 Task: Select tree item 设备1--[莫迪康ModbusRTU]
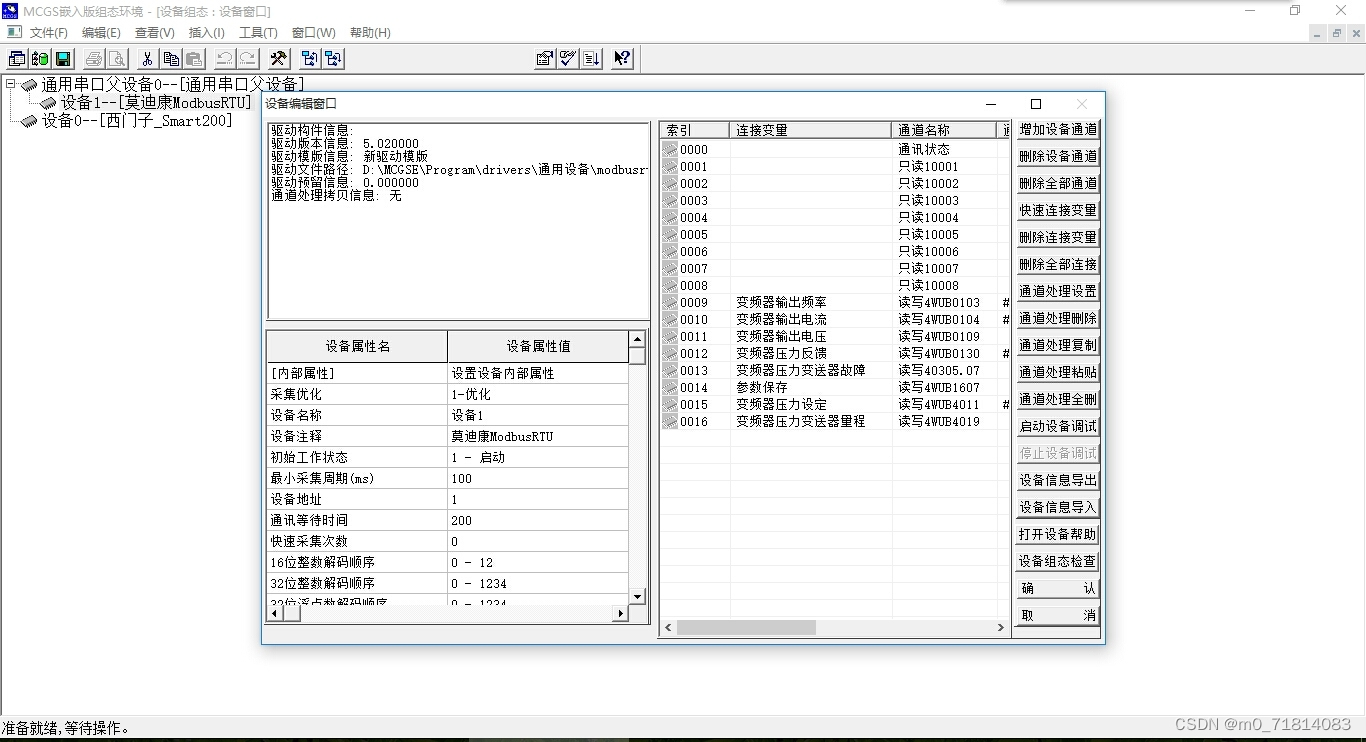coord(156,103)
